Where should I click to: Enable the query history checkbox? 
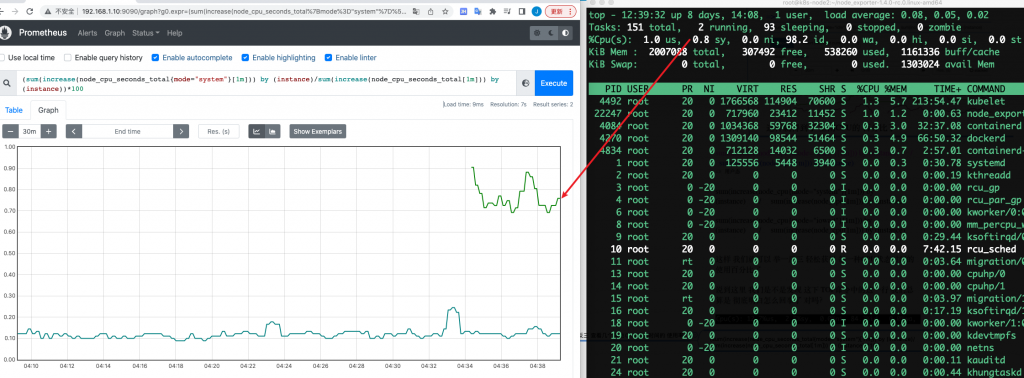[x=68, y=57]
